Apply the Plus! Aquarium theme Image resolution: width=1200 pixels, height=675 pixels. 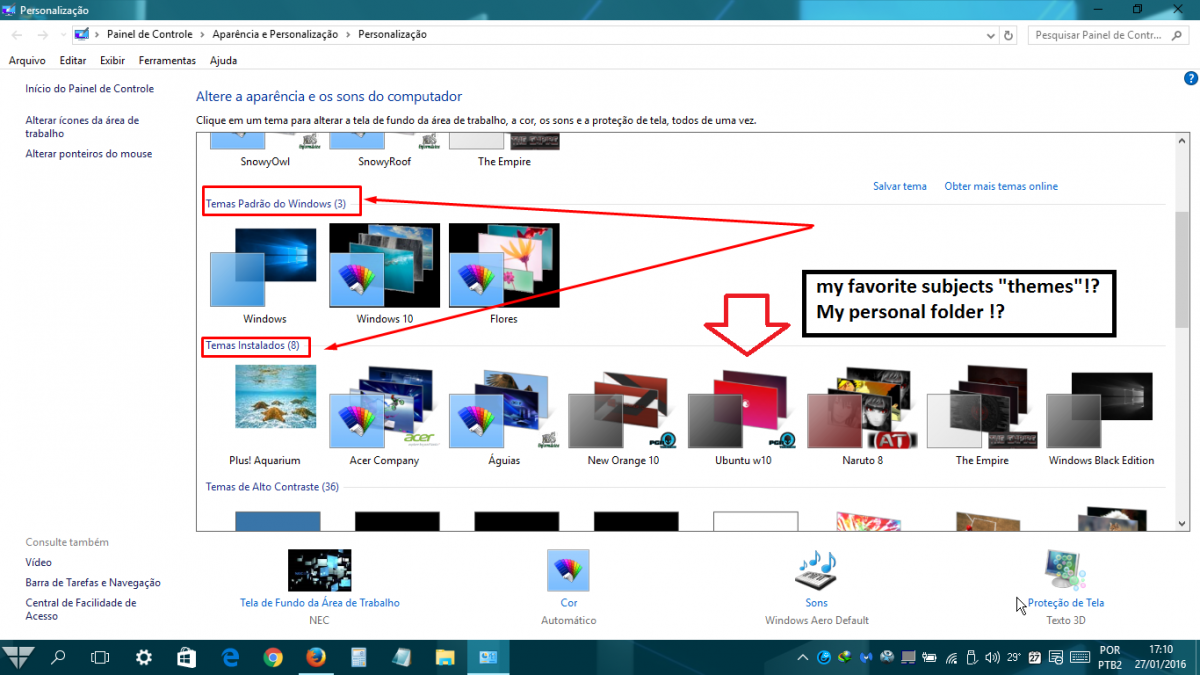265,415
